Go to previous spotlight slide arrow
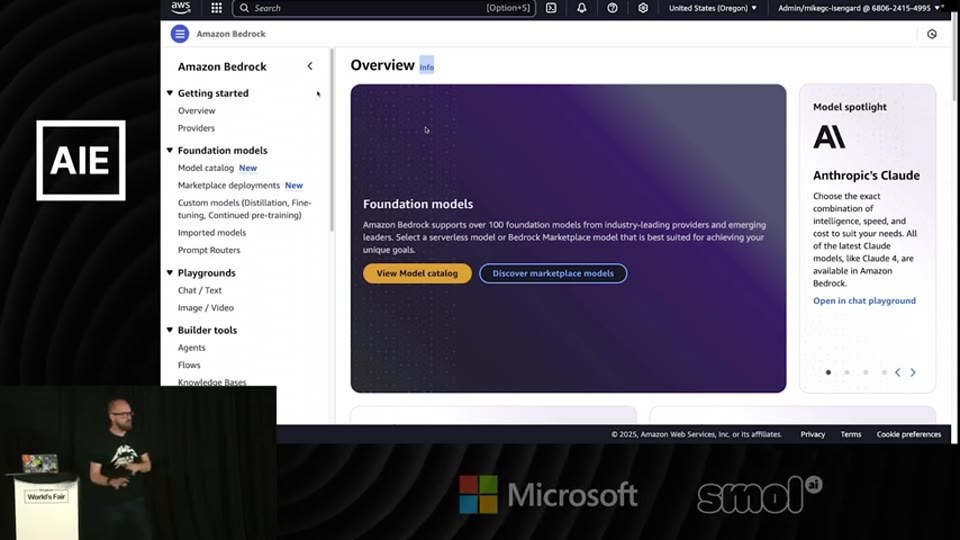Screen dimensions: 960x540 point(898,372)
